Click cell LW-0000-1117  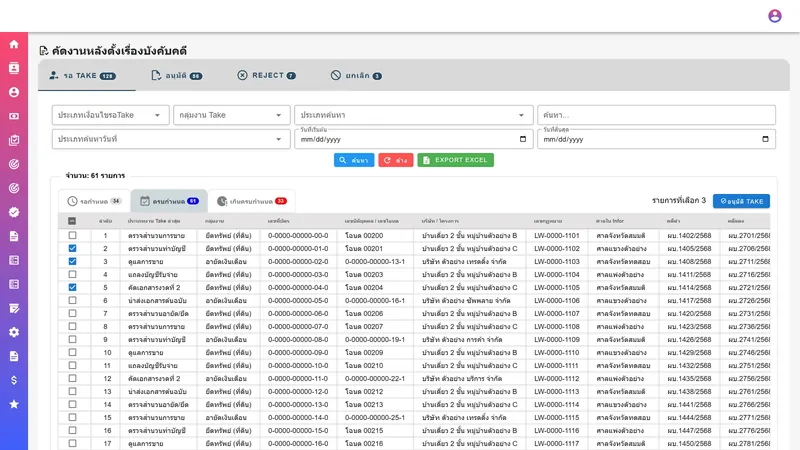pyautogui.click(x=557, y=444)
